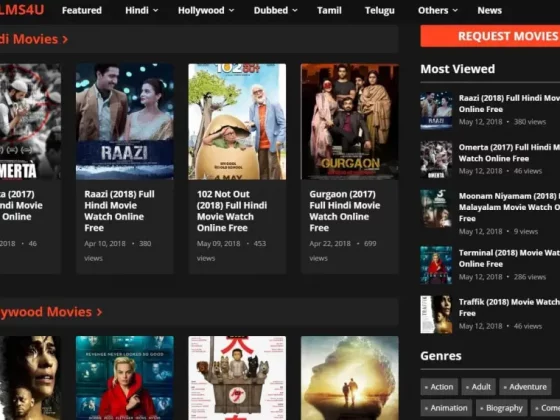Click '286 views' text under Terminal
560x420 pixels.
[x=530, y=277]
